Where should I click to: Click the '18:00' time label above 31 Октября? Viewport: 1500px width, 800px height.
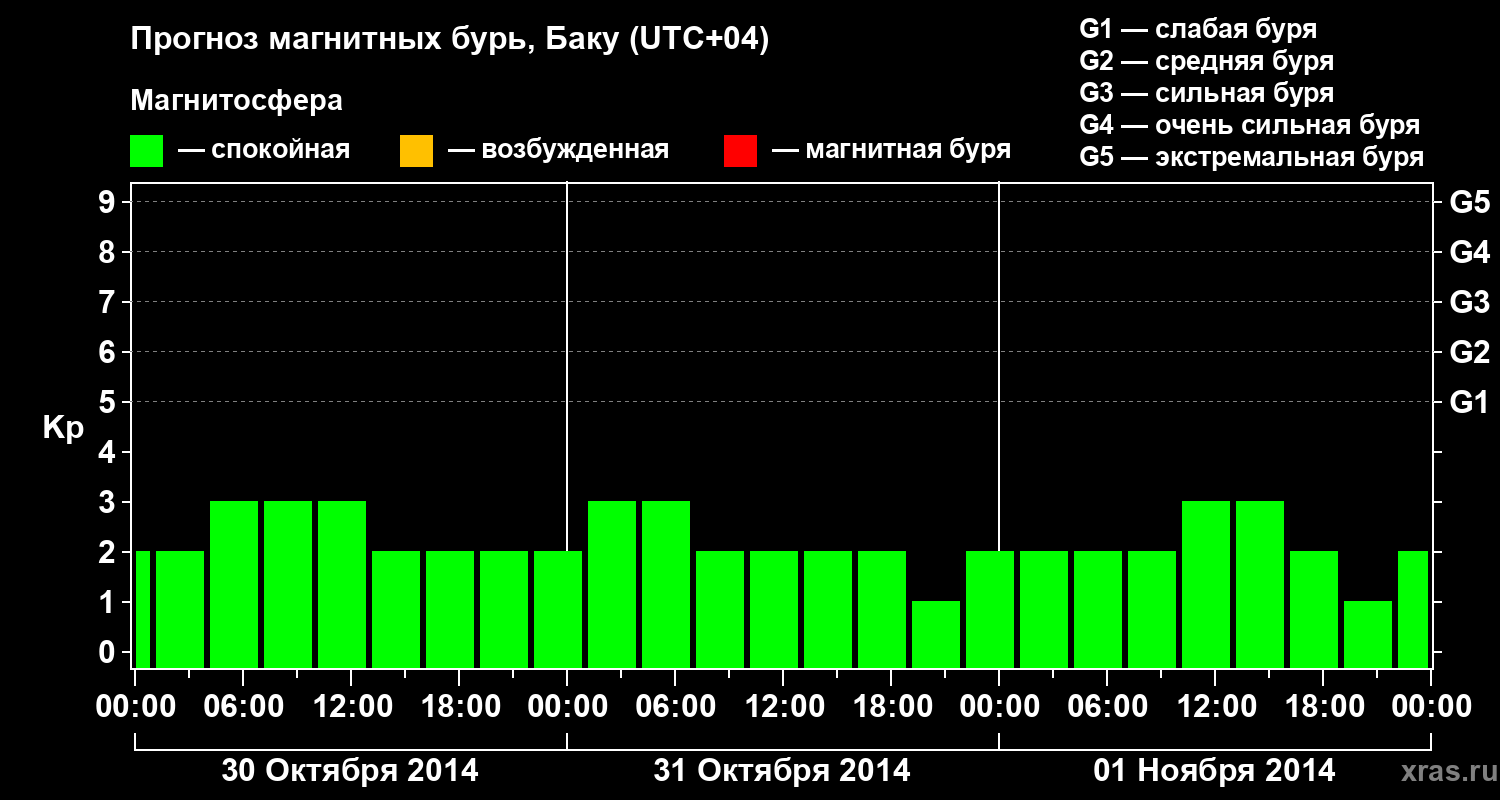(x=891, y=706)
